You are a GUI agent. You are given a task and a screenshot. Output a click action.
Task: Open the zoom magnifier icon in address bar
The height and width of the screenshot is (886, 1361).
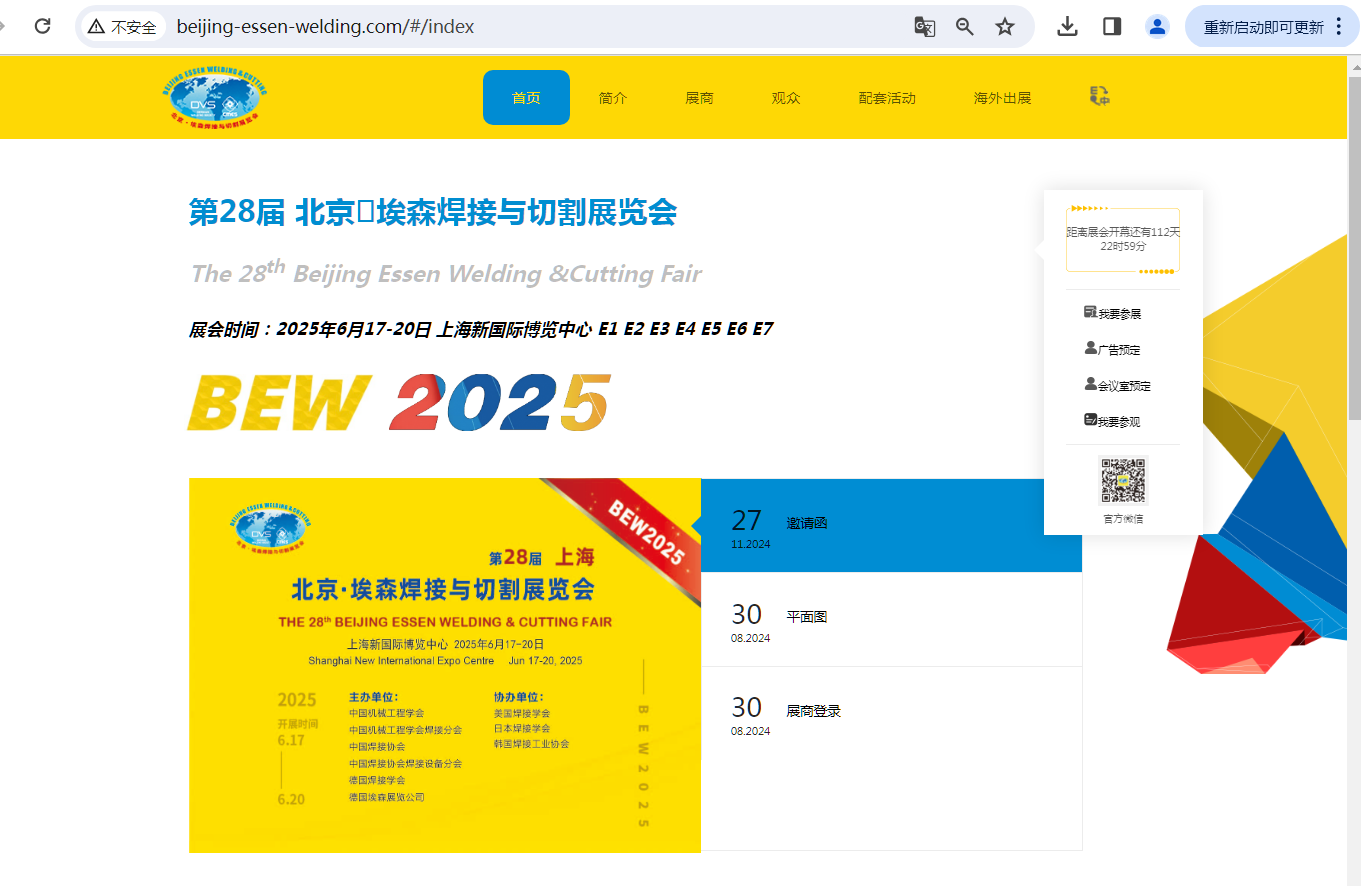pos(965,27)
